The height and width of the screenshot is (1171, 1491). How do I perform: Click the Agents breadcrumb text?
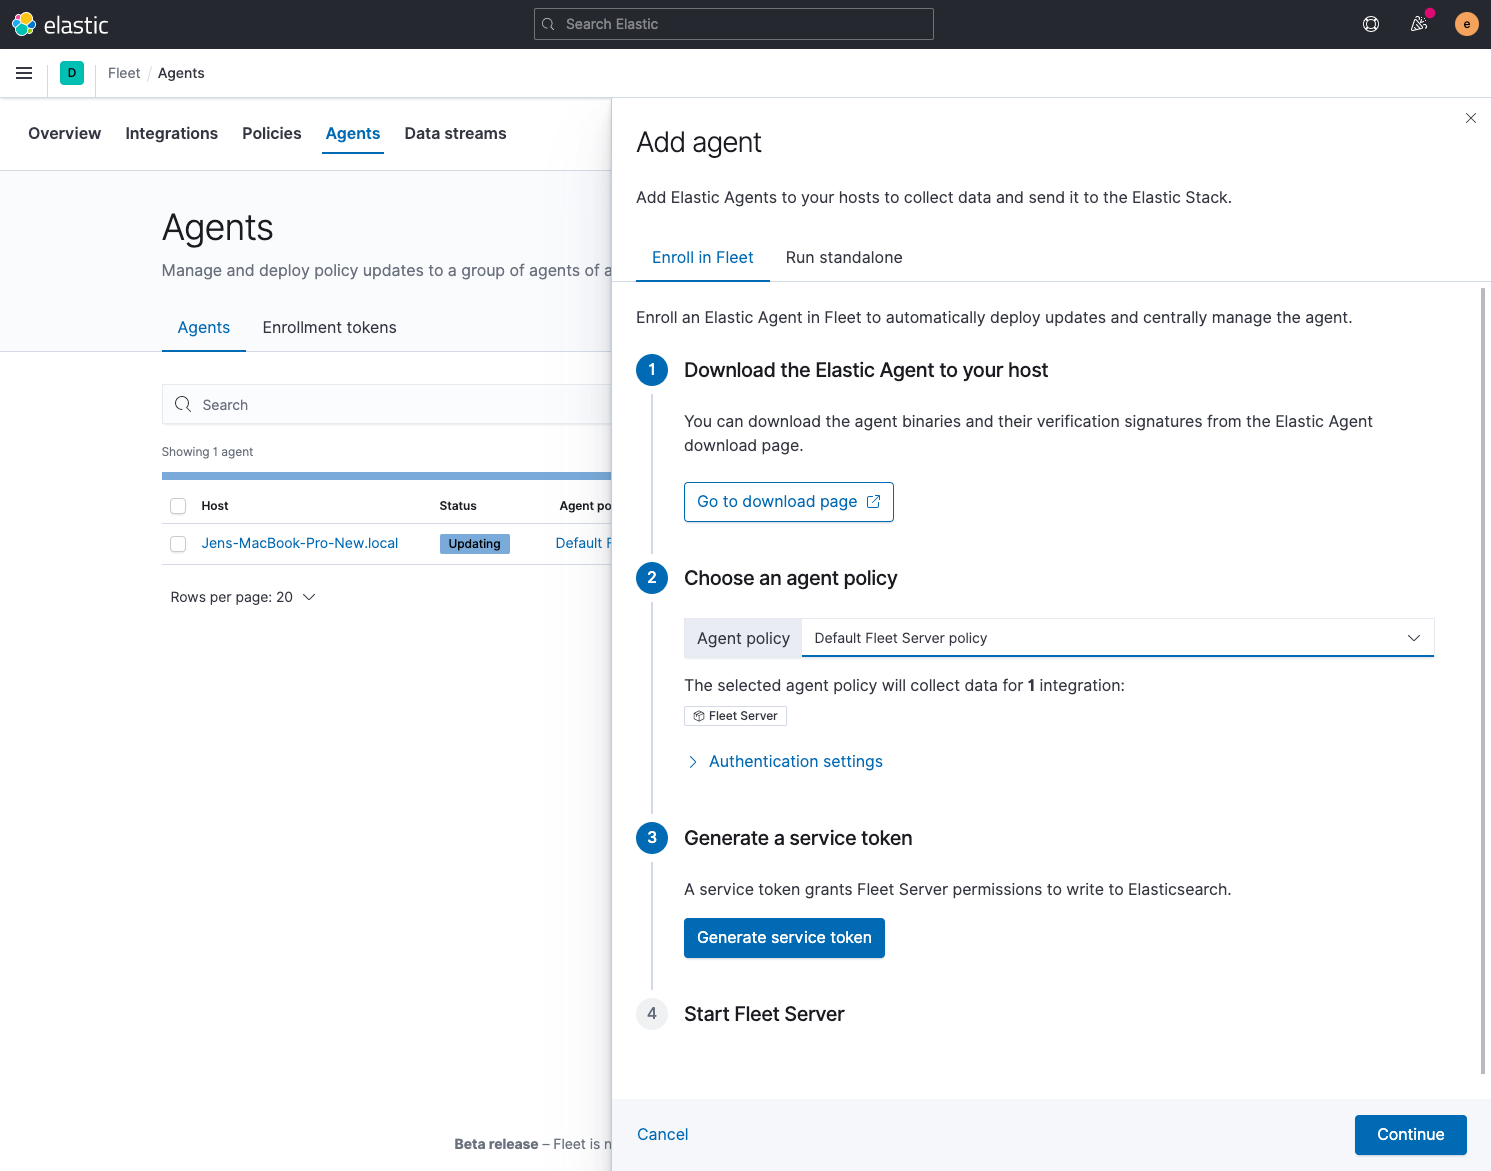(x=181, y=73)
